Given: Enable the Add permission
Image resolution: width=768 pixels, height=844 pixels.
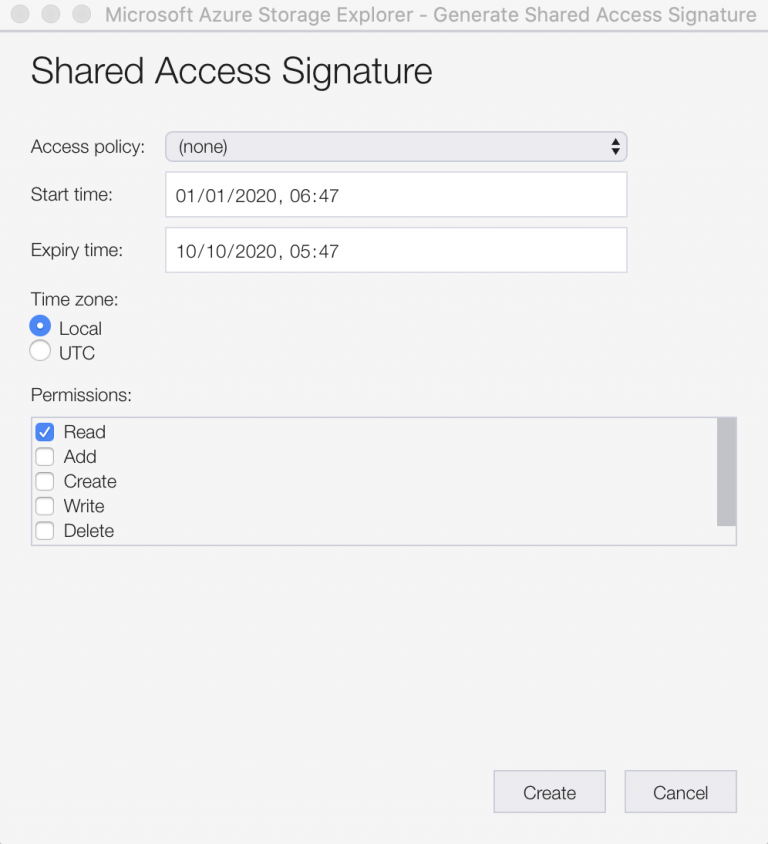Looking at the screenshot, I should point(43,456).
